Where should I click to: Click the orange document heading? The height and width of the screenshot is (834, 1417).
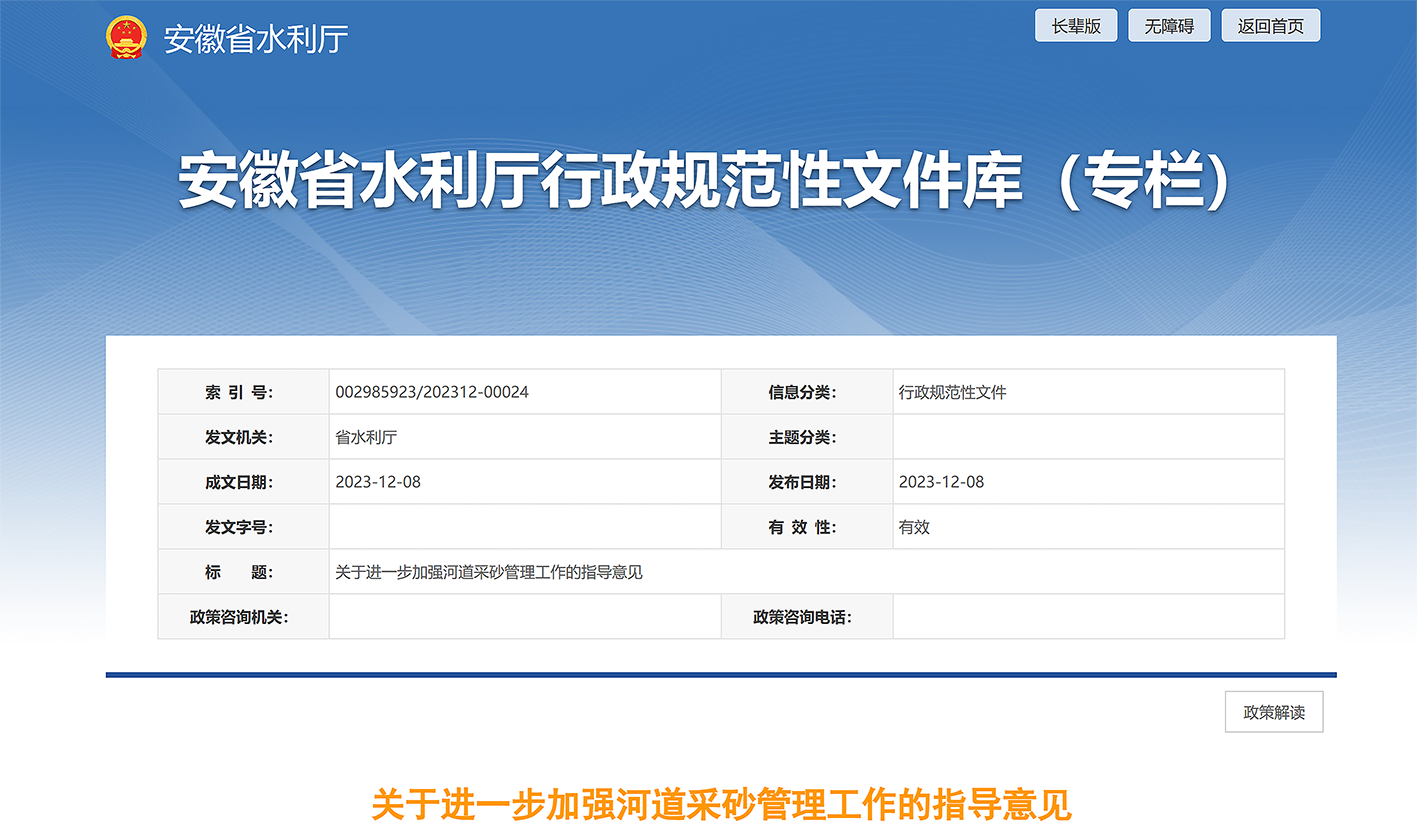[721, 804]
